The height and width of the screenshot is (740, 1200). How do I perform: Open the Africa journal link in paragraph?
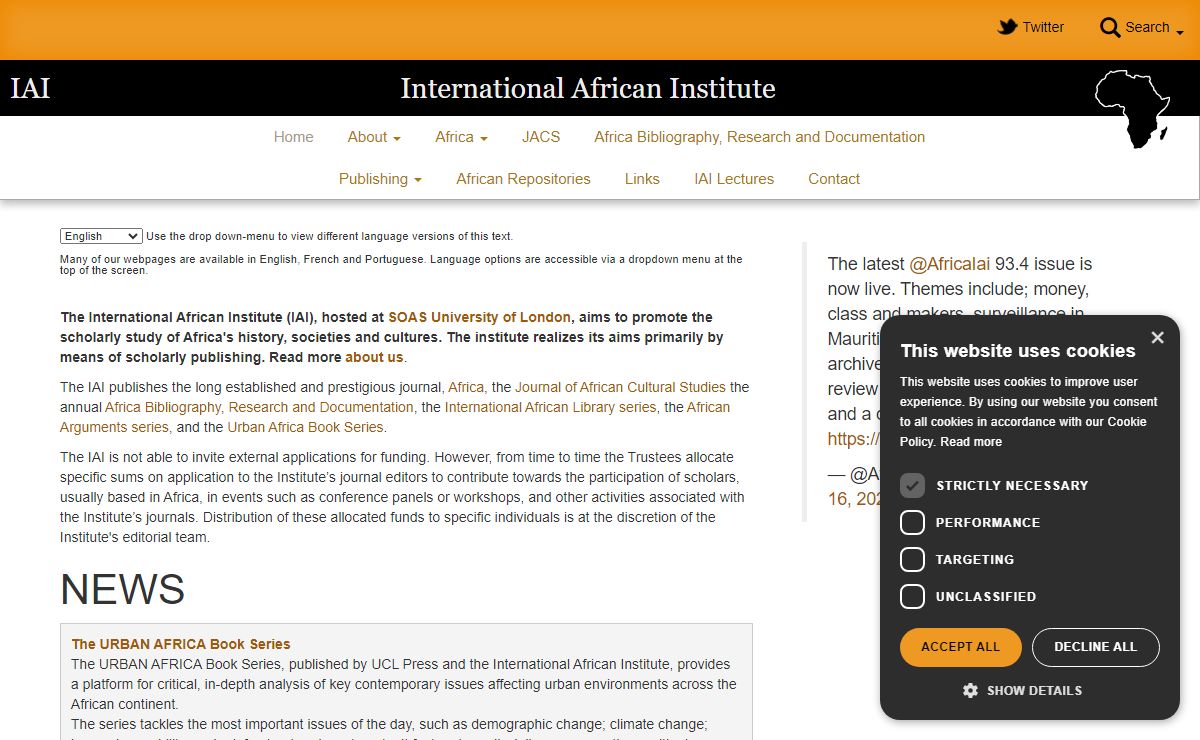466,387
